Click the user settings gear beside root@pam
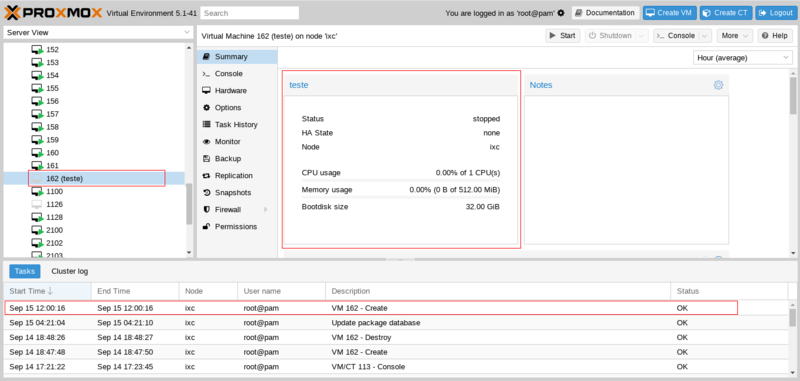This screenshot has height=381, width=800. [561, 13]
